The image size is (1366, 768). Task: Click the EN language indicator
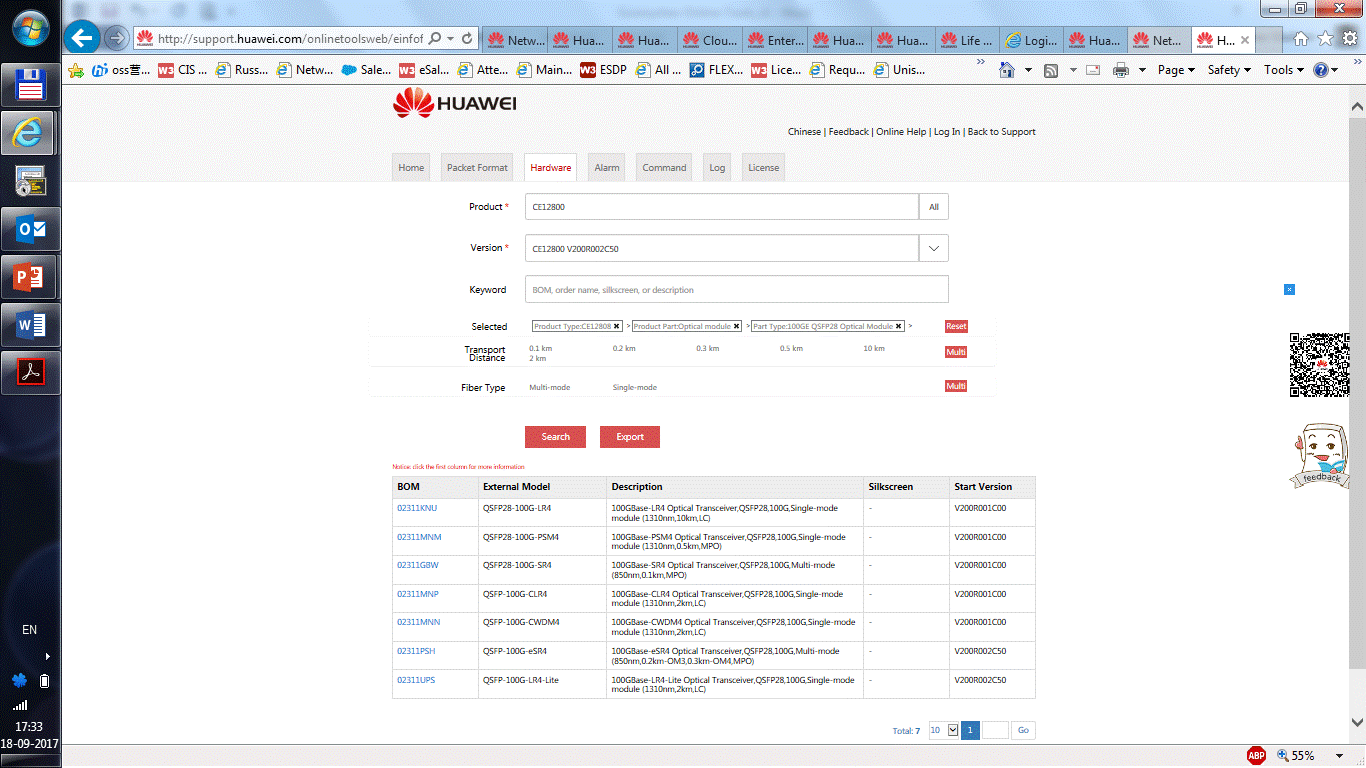tap(29, 630)
